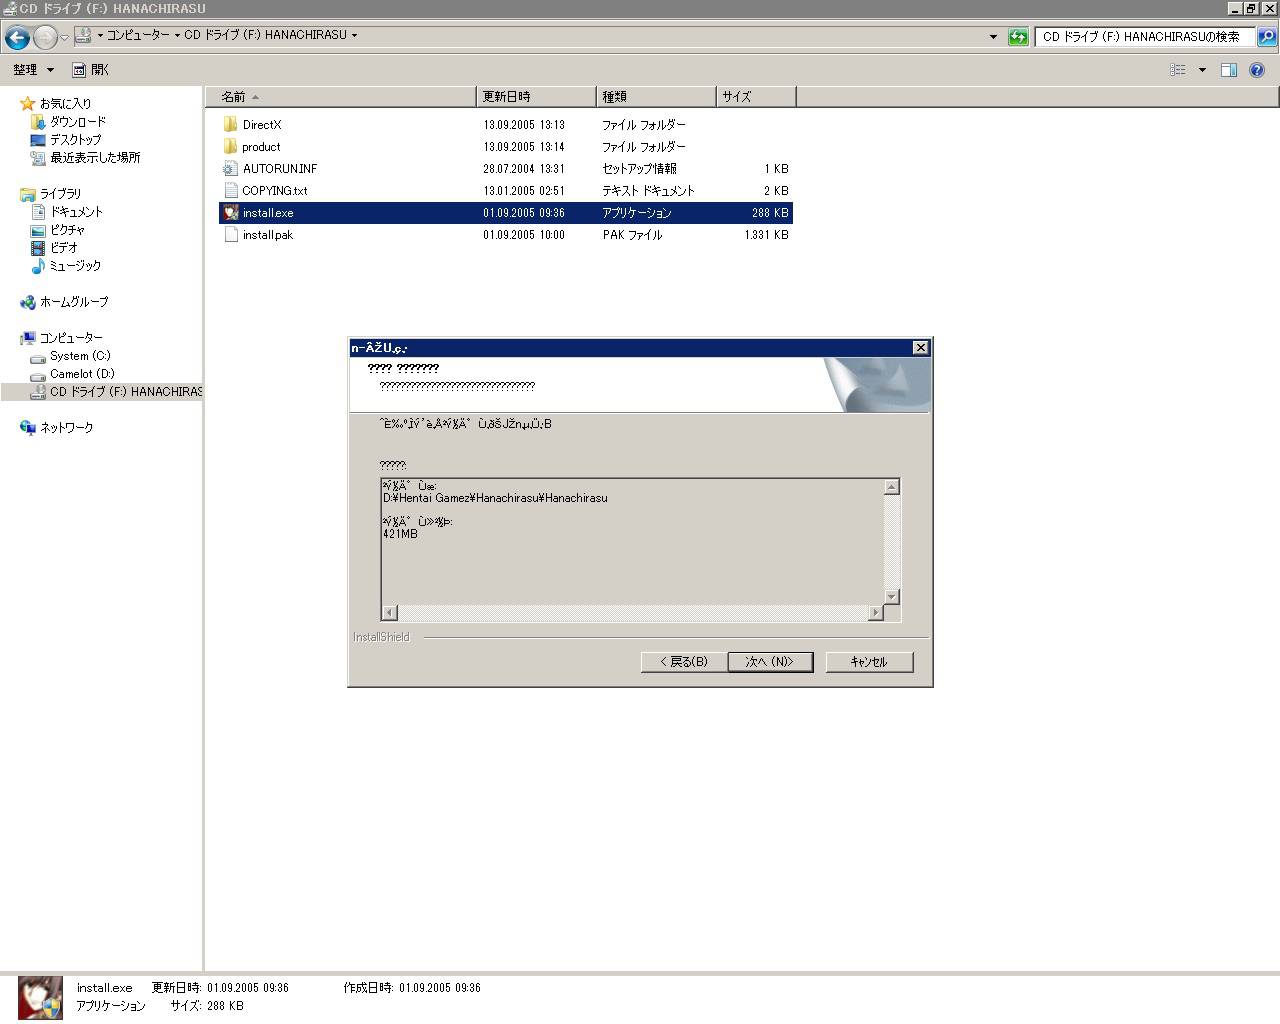Click the drive icon at the address bar start
The image size is (1280, 1024).
tap(84, 36)
